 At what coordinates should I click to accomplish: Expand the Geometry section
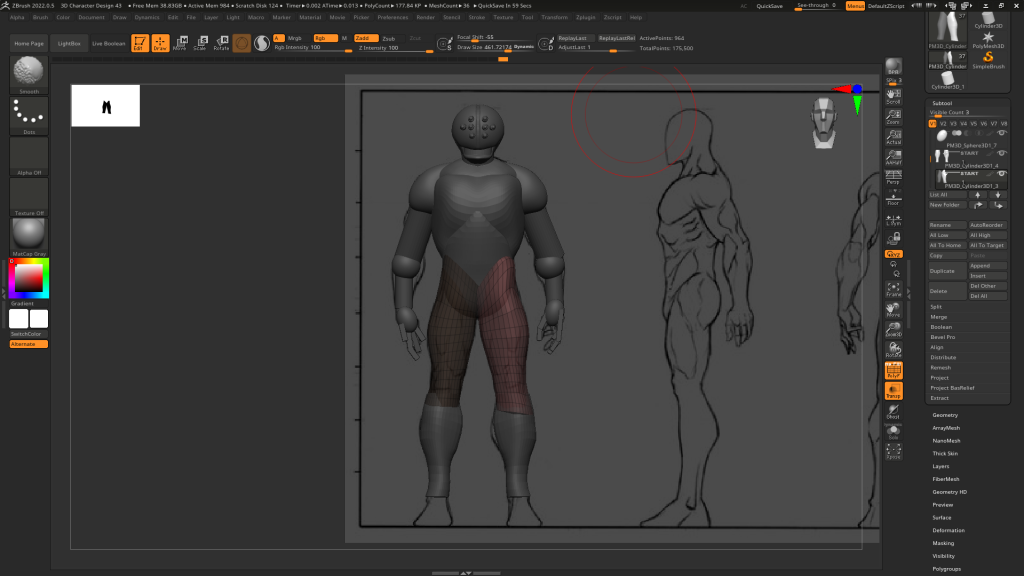(945, 415)
